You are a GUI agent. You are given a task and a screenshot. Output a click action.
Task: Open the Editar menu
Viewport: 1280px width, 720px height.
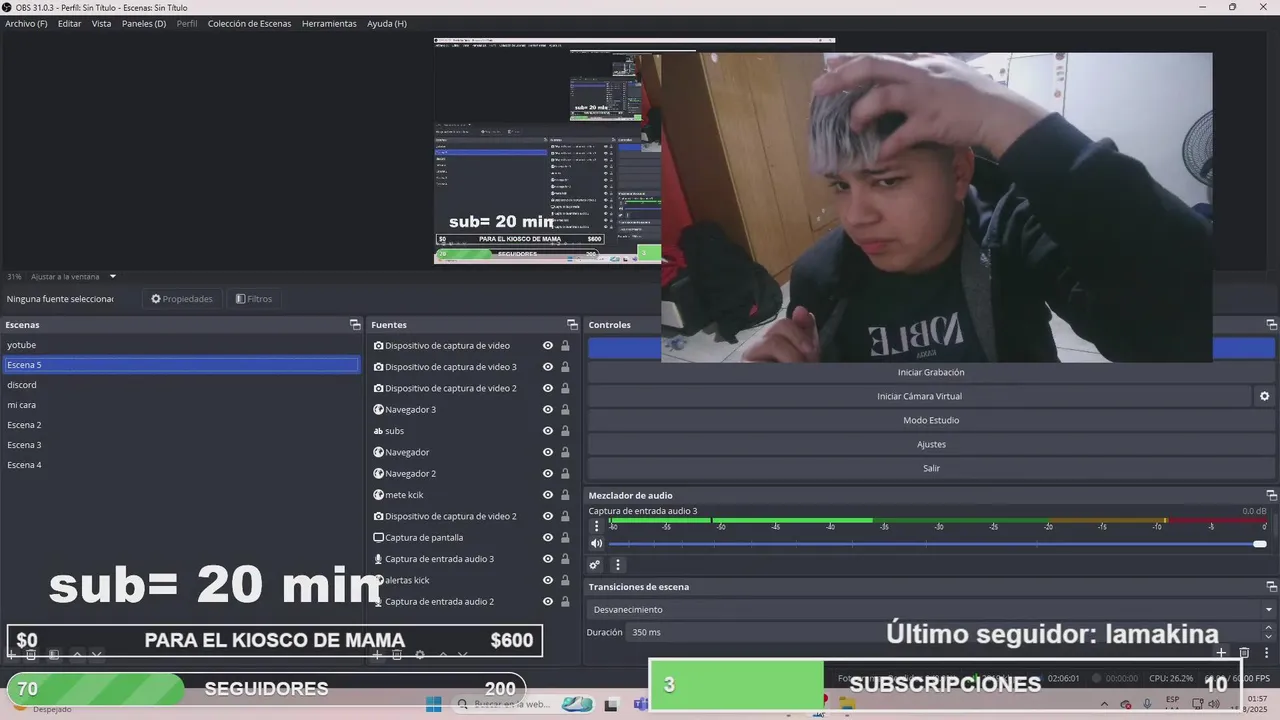pos(69,23)
